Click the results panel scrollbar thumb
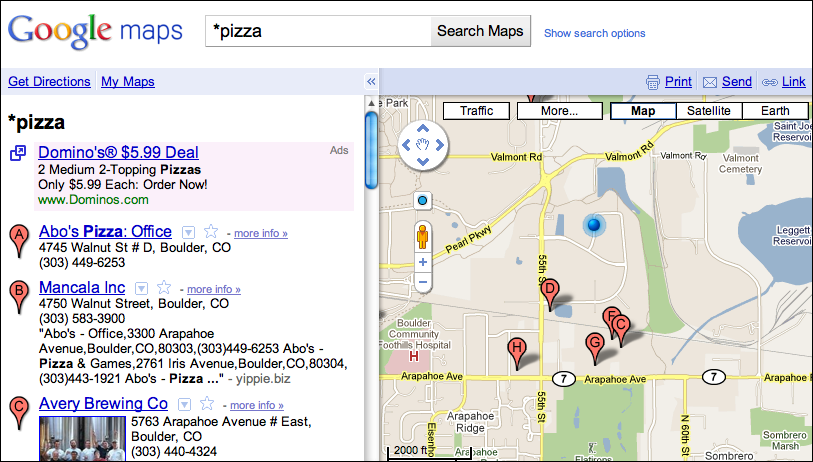The height and width of the screenshot is (462, 813). pos(371,150)
